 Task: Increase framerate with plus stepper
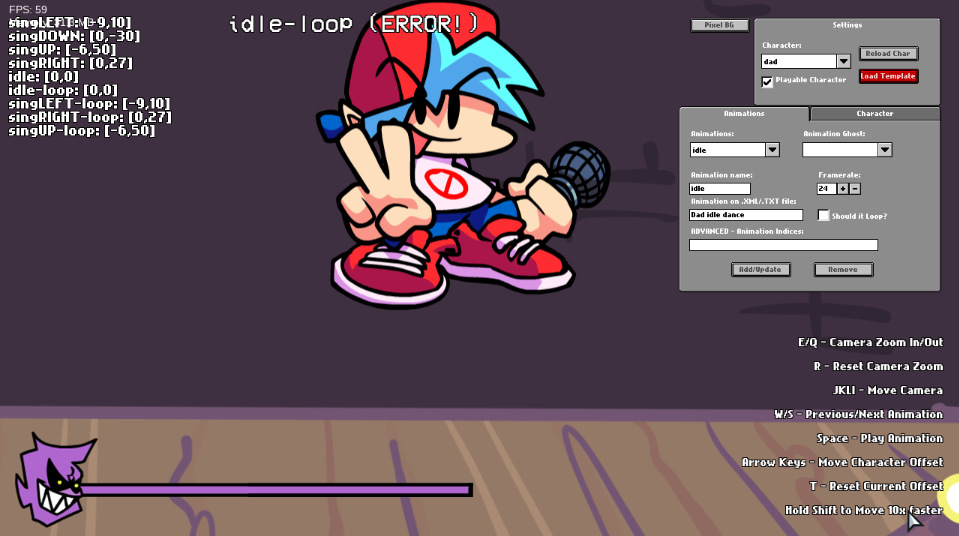(843, 188)
